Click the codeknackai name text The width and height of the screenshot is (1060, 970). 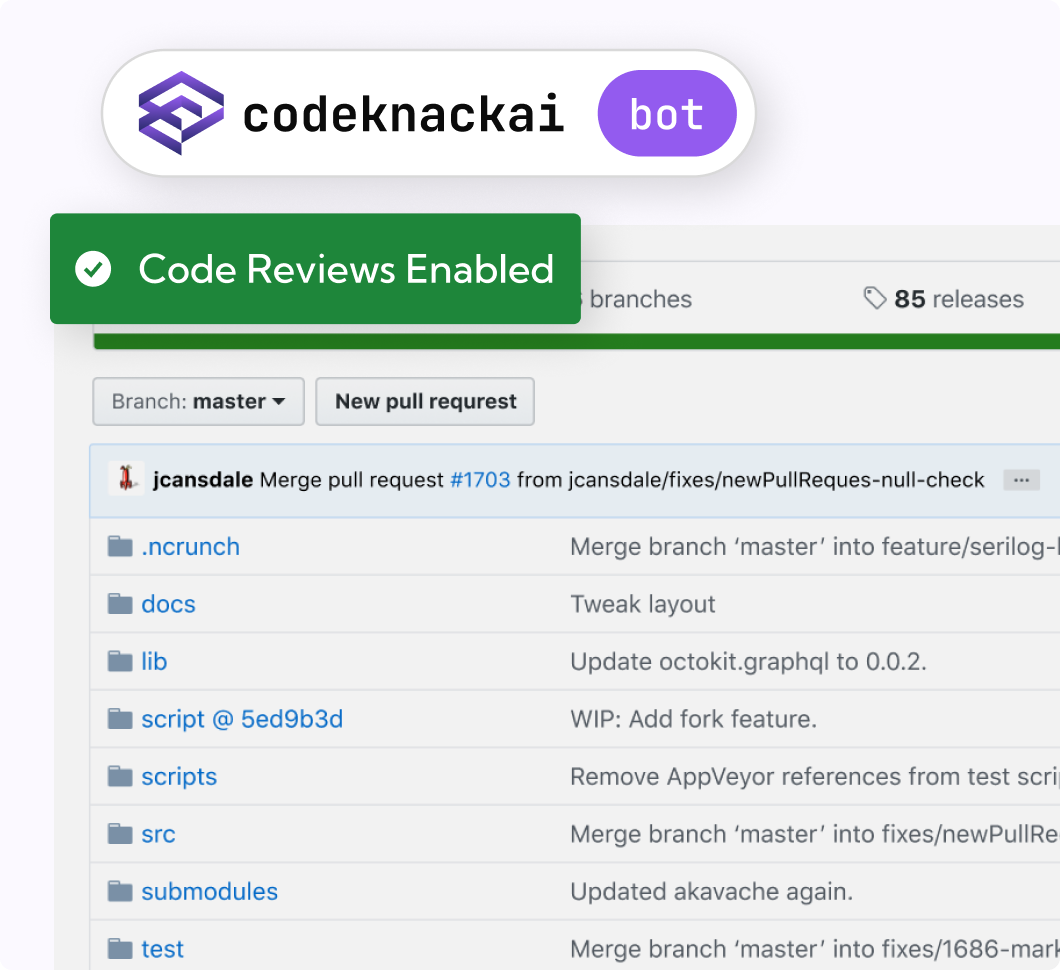tap(404, 114)
